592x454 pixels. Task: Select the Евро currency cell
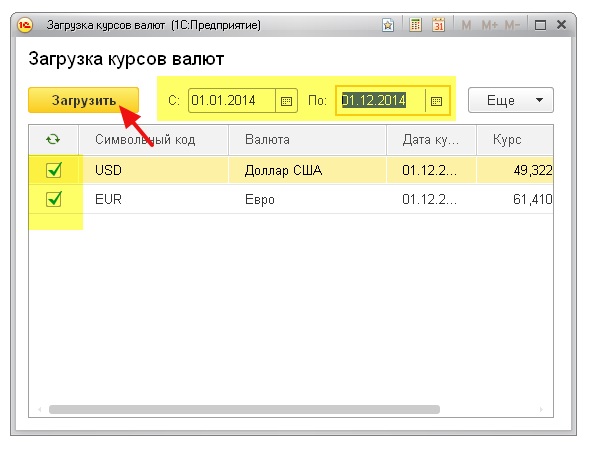coord(307,199)
